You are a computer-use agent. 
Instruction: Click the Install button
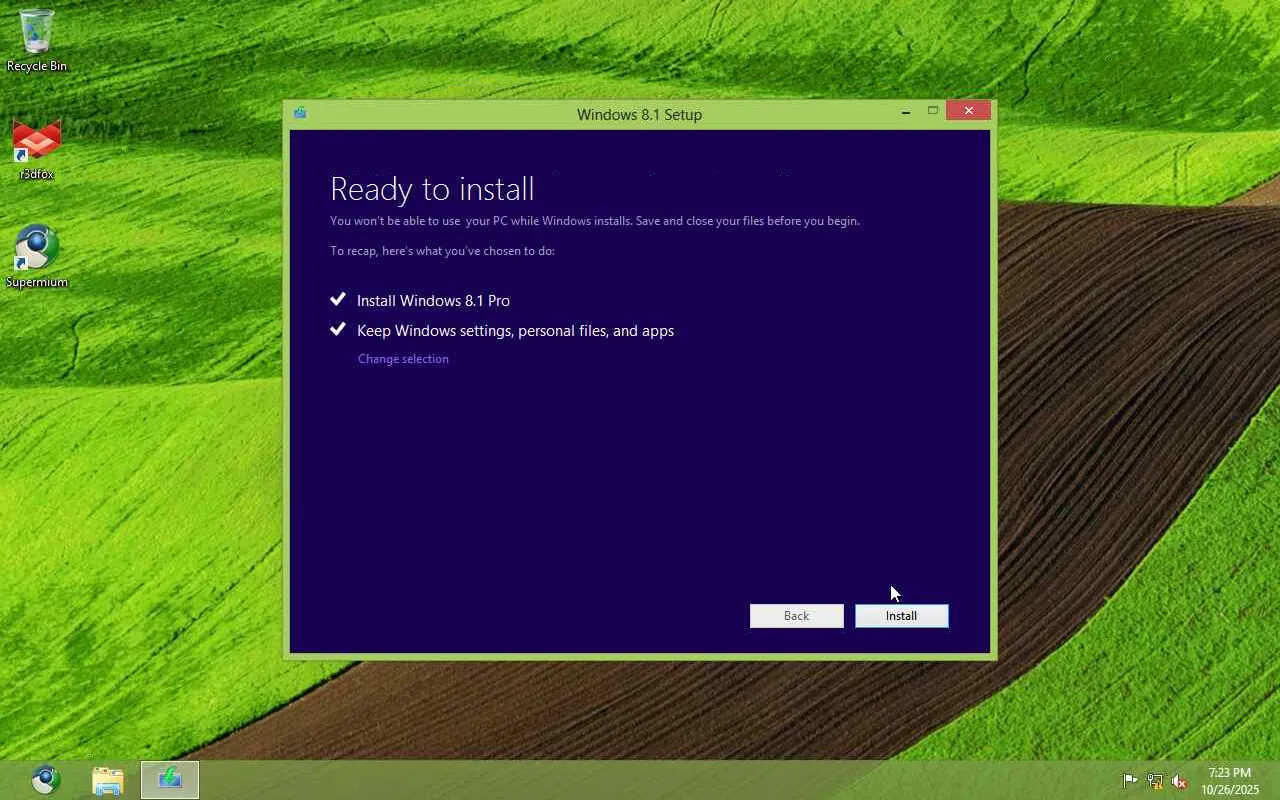click(901, 616)
